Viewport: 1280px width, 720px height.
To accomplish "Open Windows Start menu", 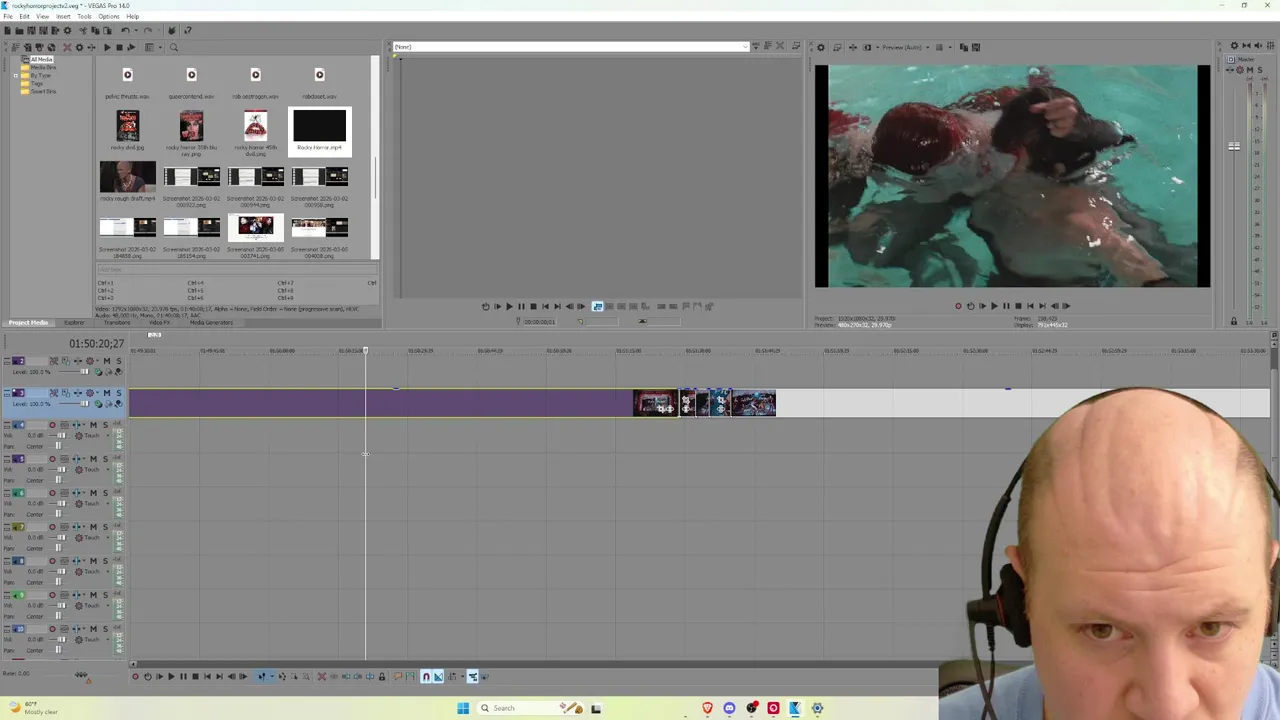I will (x=463, y=708).
